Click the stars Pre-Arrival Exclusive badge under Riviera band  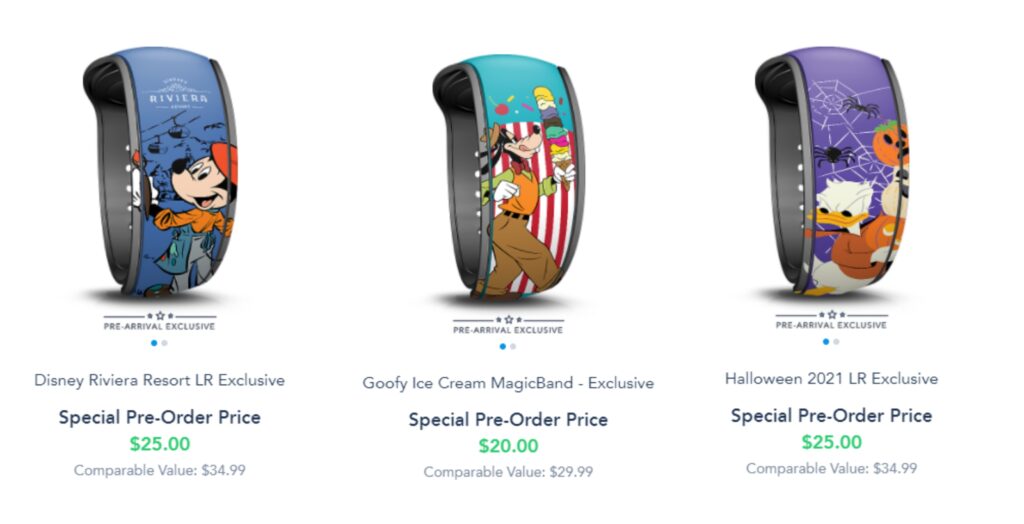tap(160, 321)
